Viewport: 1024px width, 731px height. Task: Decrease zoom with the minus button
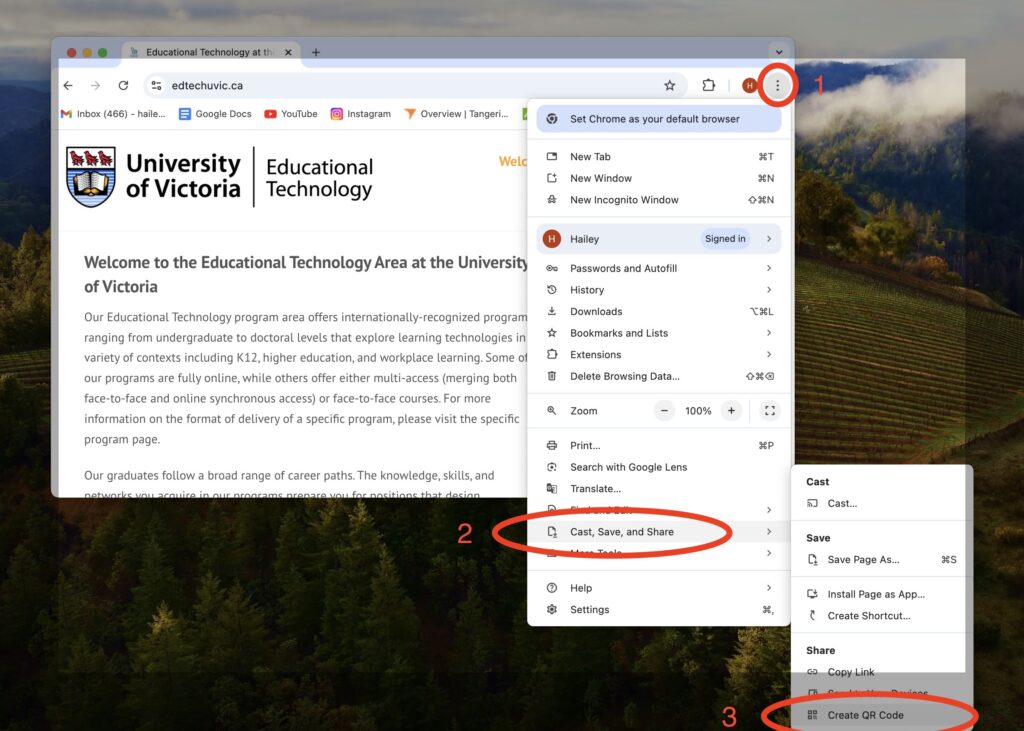[x=664, y=411]
